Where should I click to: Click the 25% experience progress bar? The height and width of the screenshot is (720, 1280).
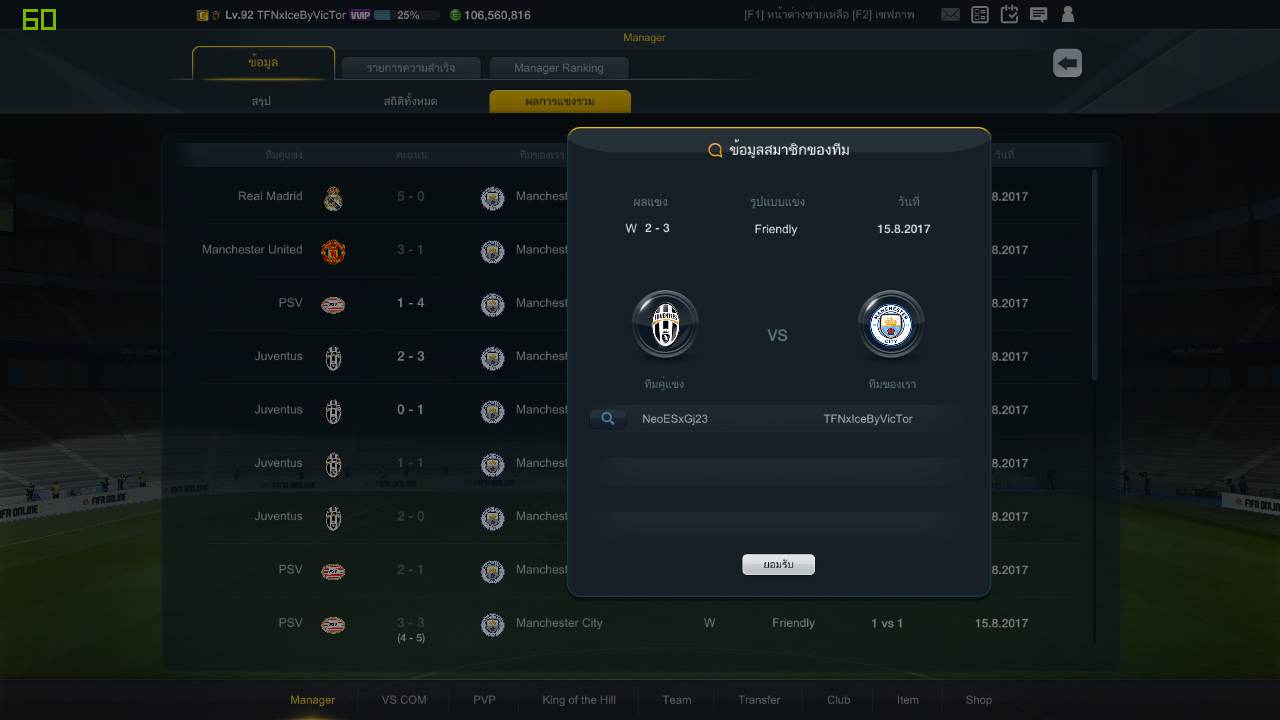[406, 15]
